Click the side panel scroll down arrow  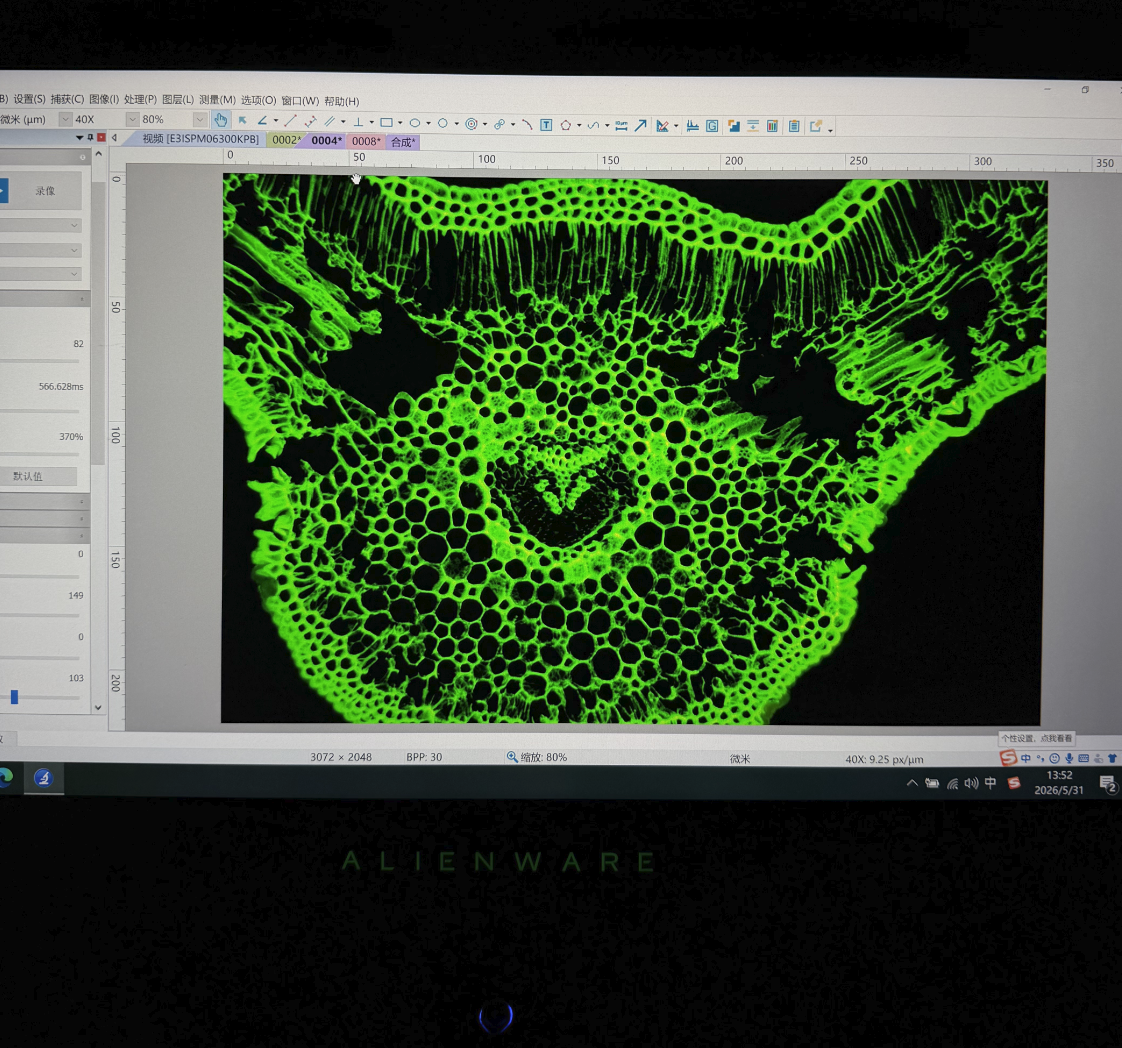coord(98,707)
